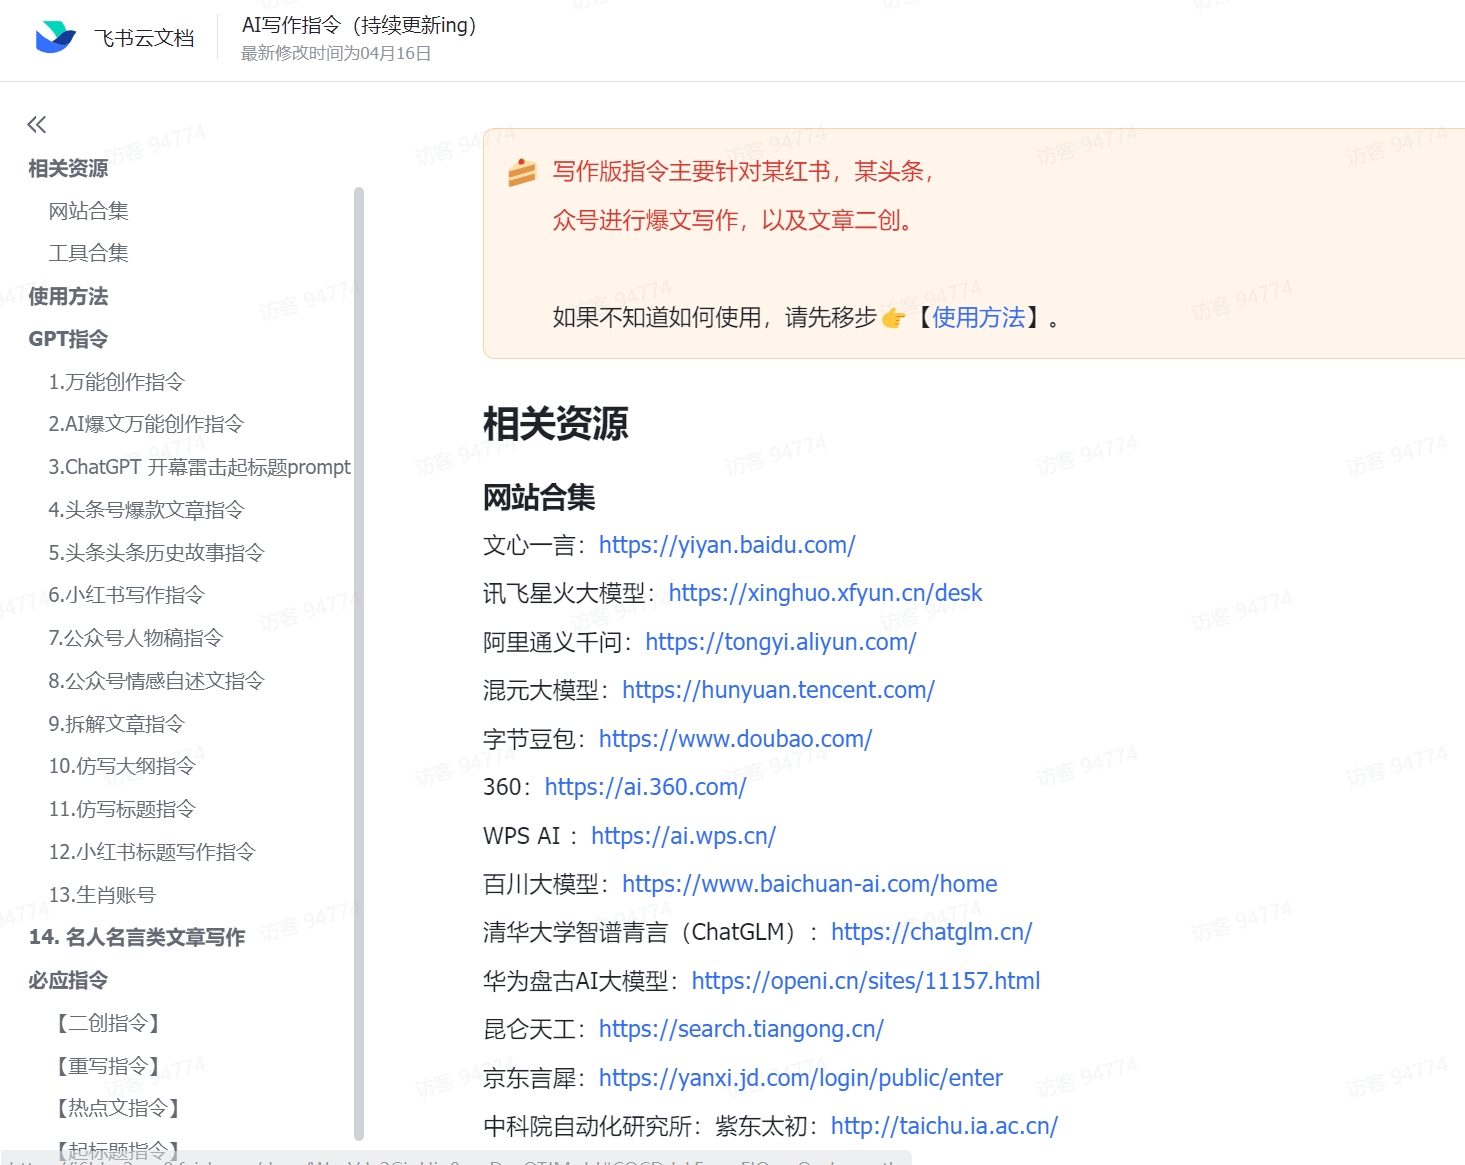Image resolution: width=1465 pixels, height=1165 pixels.
Task: Open xinghuo.xfyun.cn/desk link
Action: (826, 593)
